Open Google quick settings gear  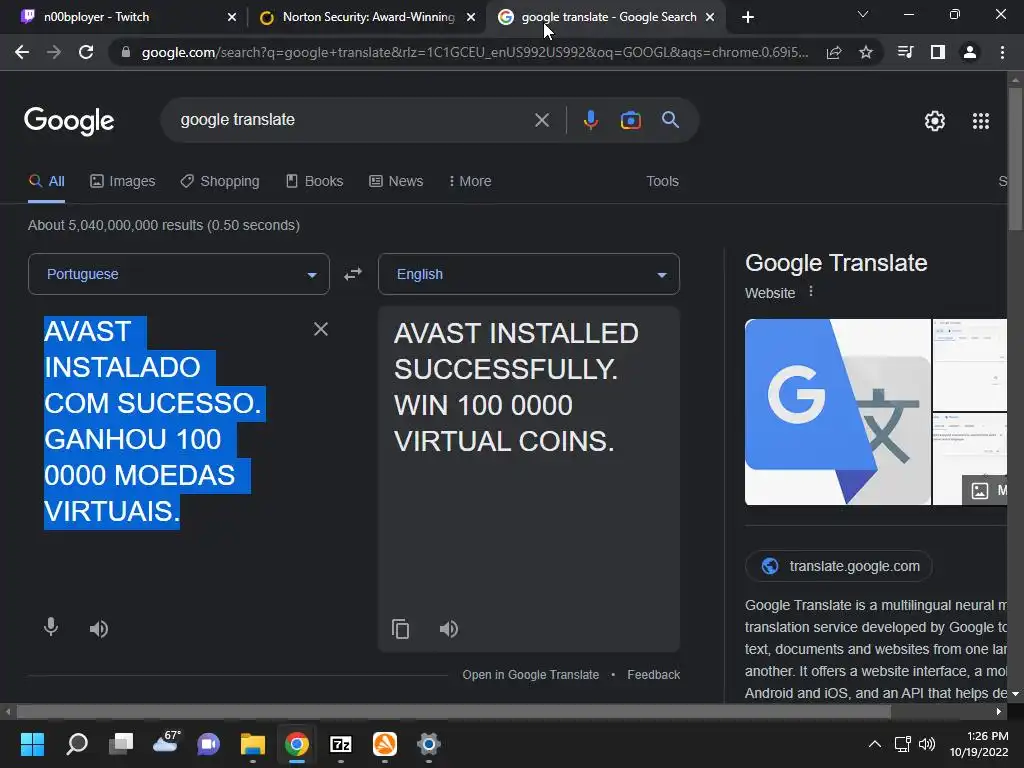935,121
